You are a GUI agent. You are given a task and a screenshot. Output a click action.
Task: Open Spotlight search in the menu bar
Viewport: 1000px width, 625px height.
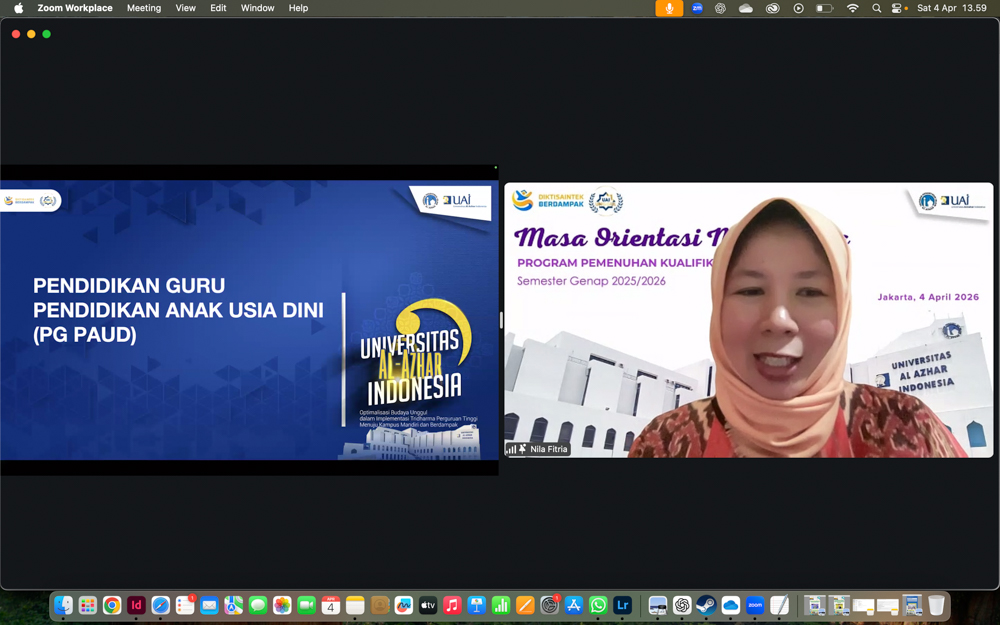[876, 8]
